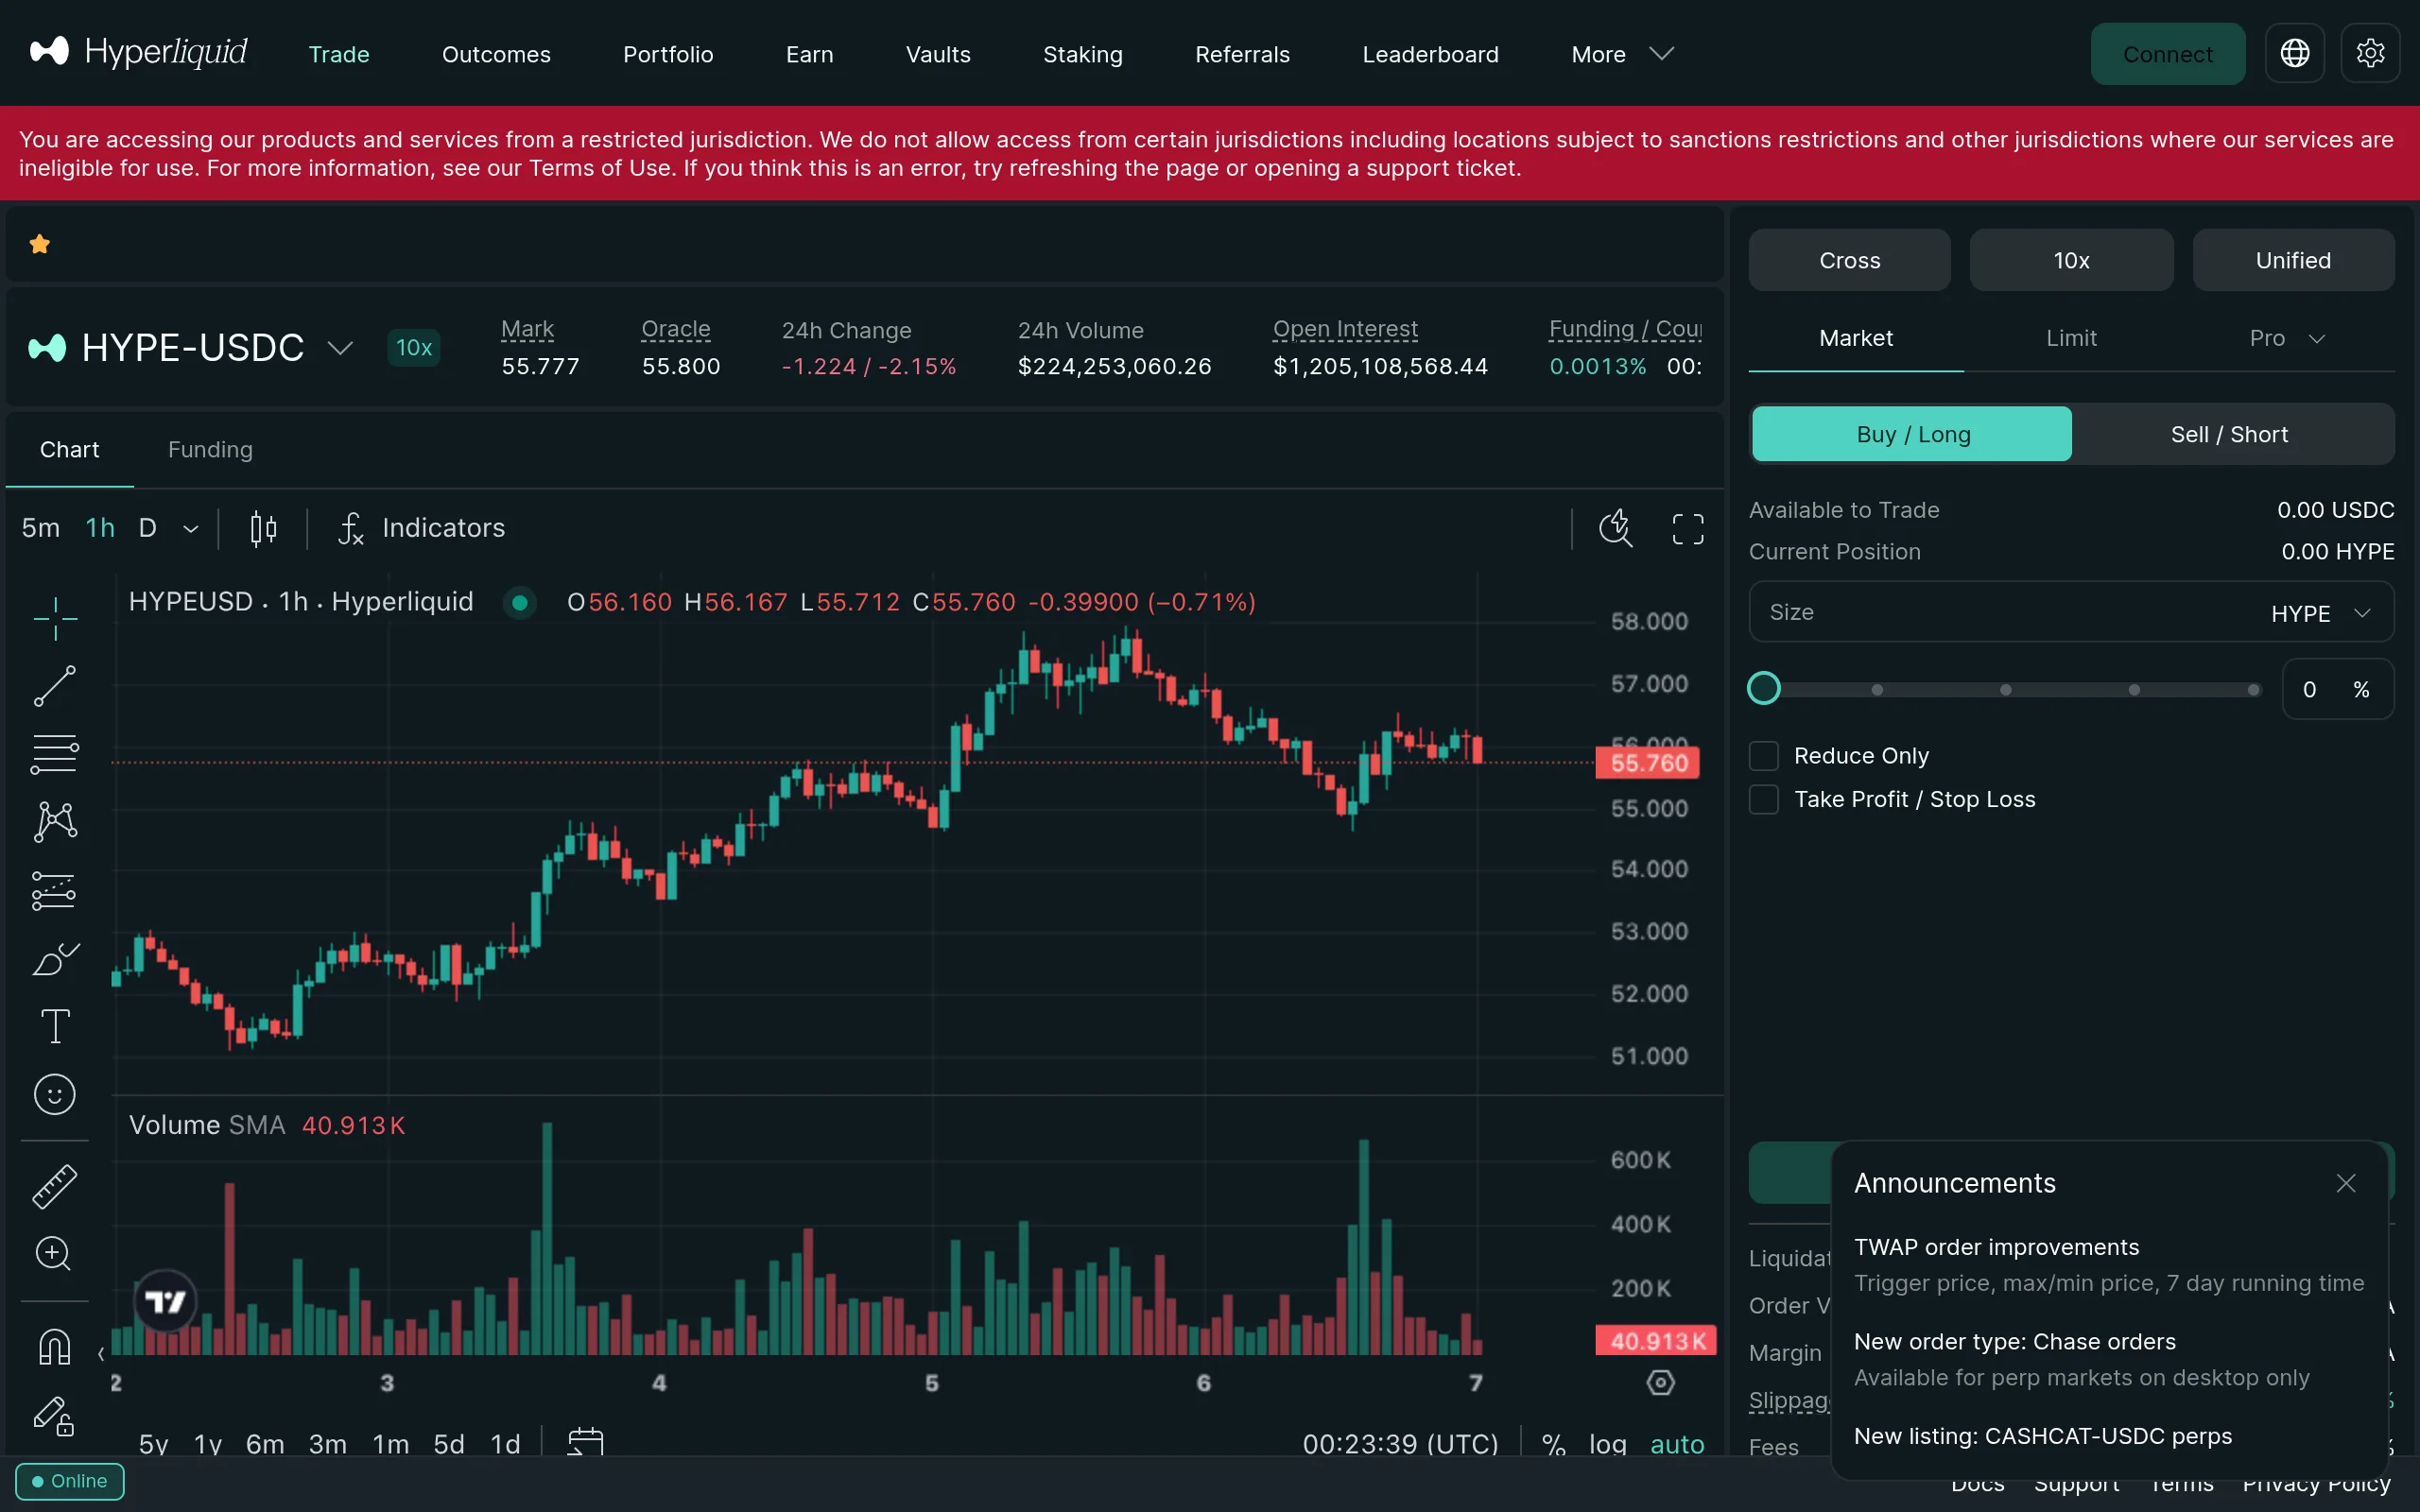Open the settings gear icon

tap(2370, 53)
